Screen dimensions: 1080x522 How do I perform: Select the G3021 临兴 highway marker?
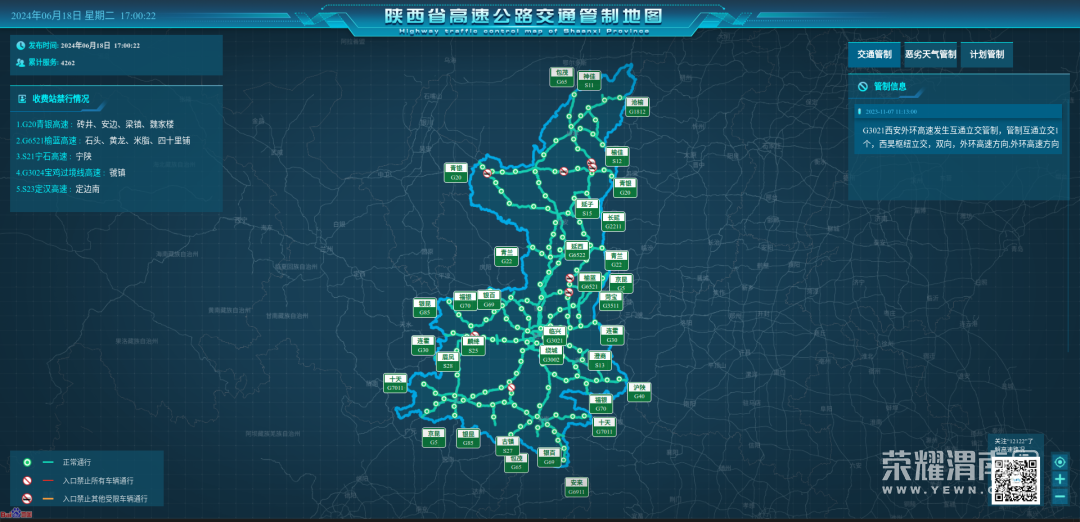[556, 335]
